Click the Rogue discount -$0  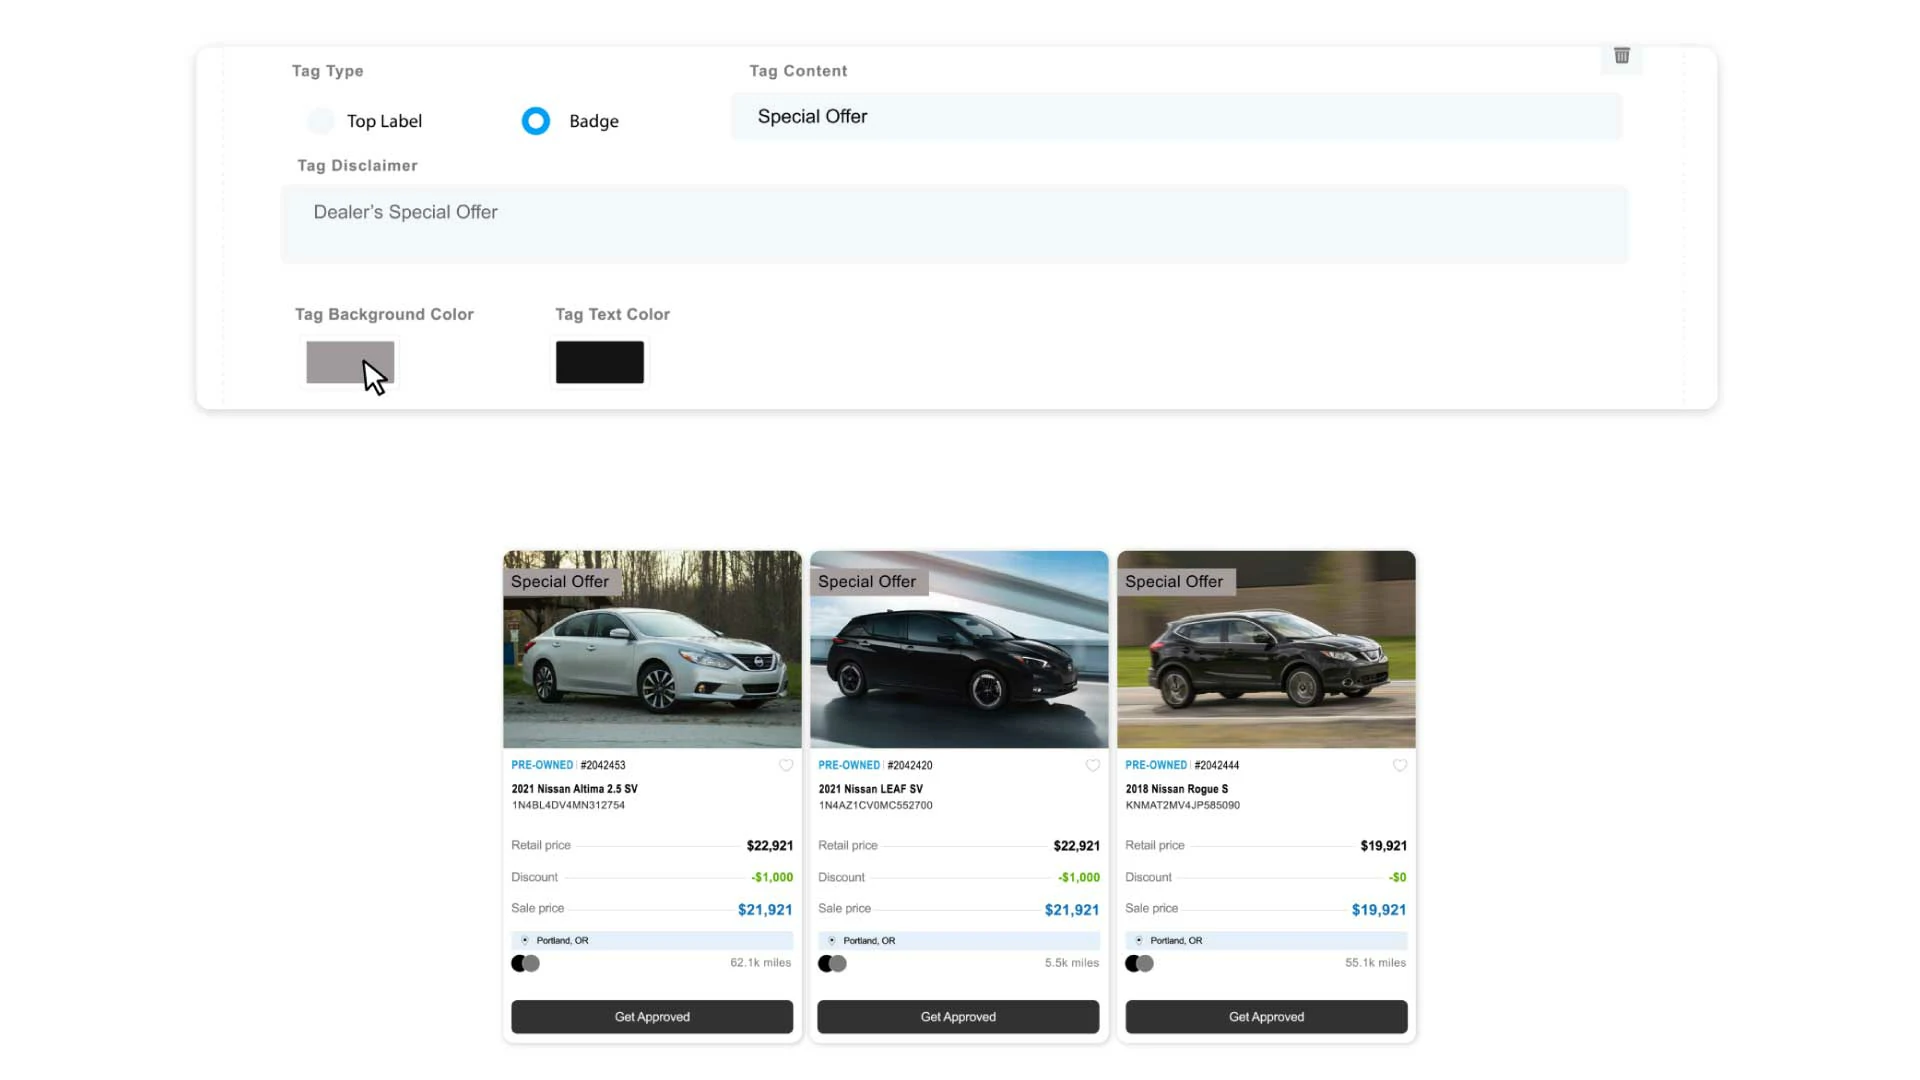click(1397, 877)
